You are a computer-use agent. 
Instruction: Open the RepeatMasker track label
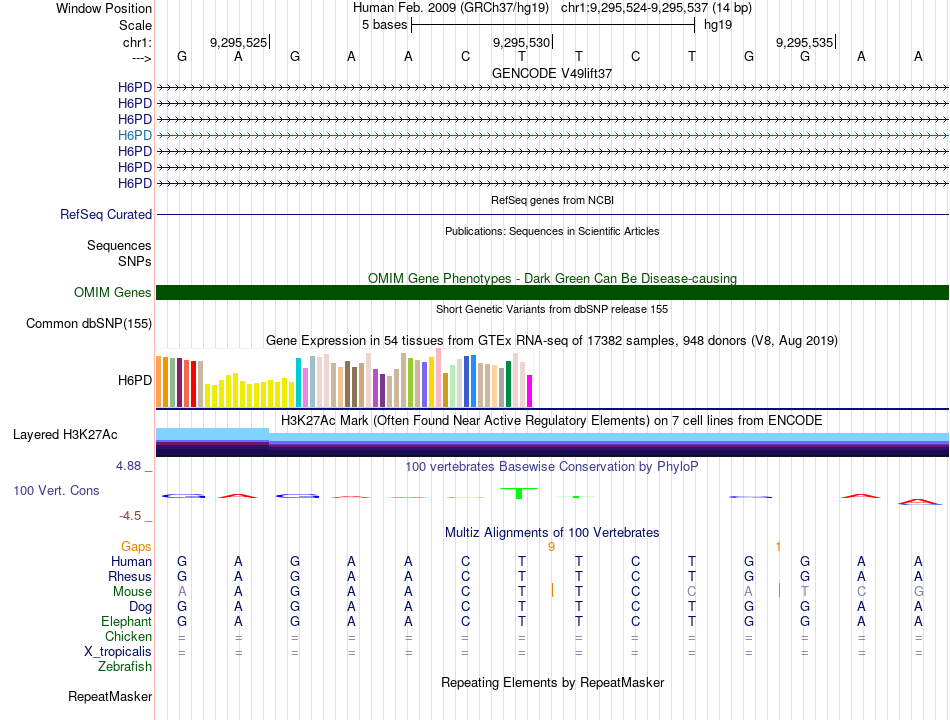pos(110,696)
